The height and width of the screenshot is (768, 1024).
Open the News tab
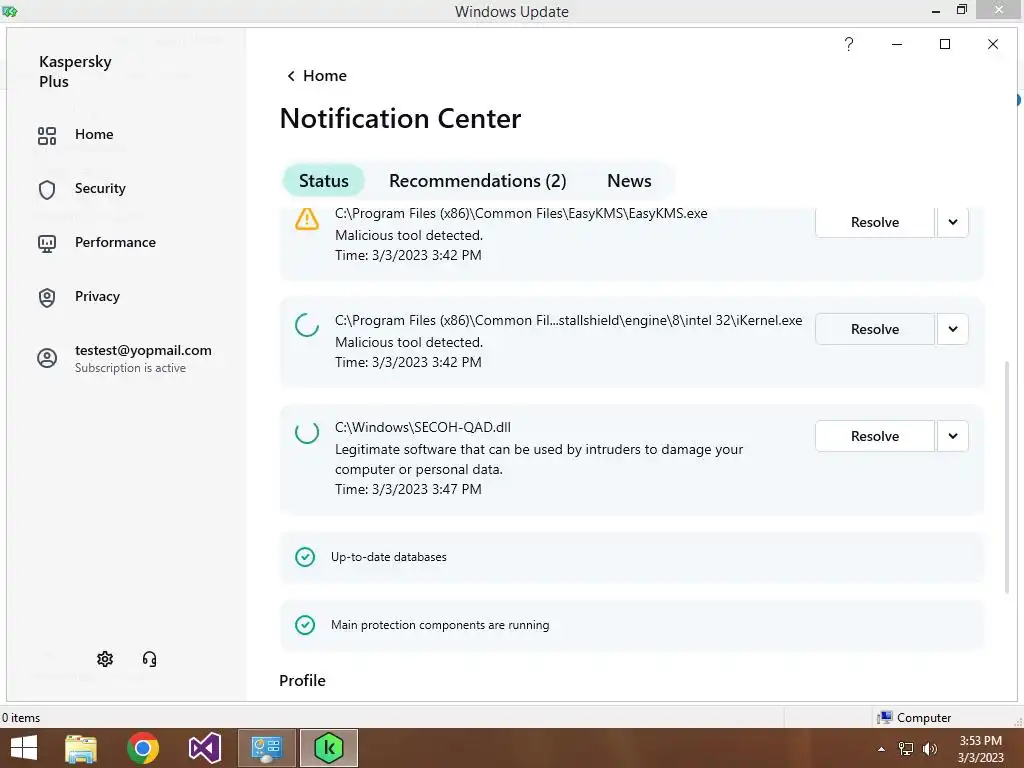coord(629,181)
